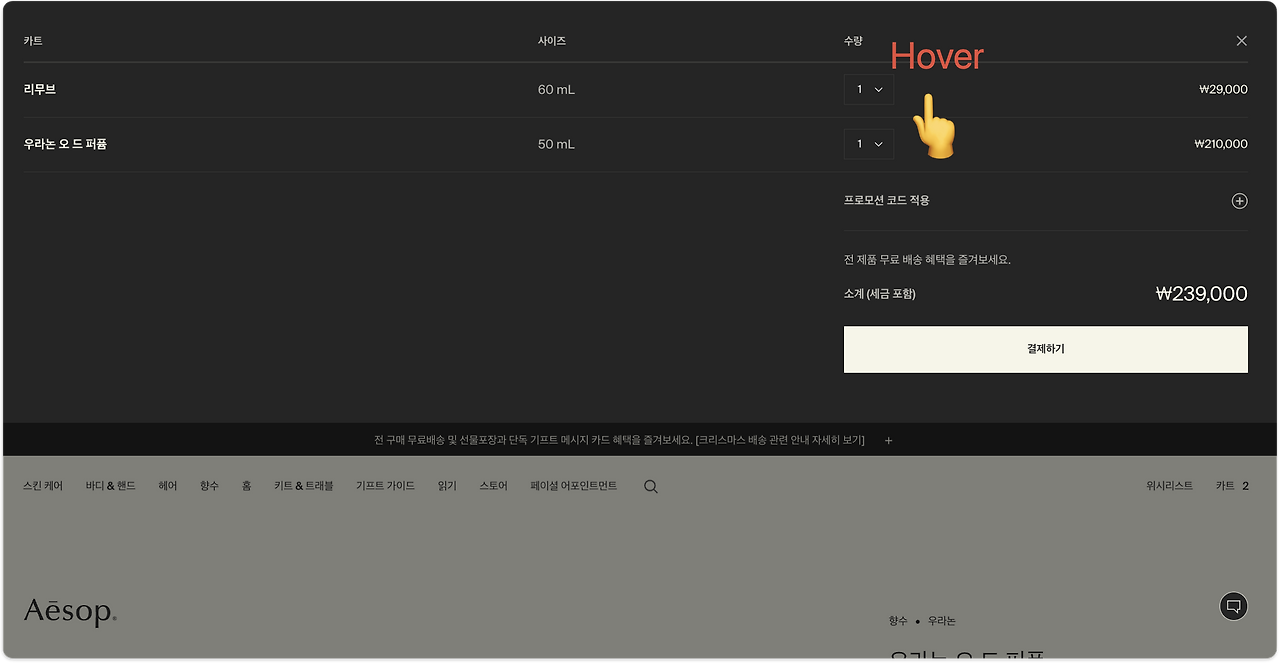Open 카트 2 in navigation
The width and height of the screenshot is (1280, 664).
[x=1232, y=486]
